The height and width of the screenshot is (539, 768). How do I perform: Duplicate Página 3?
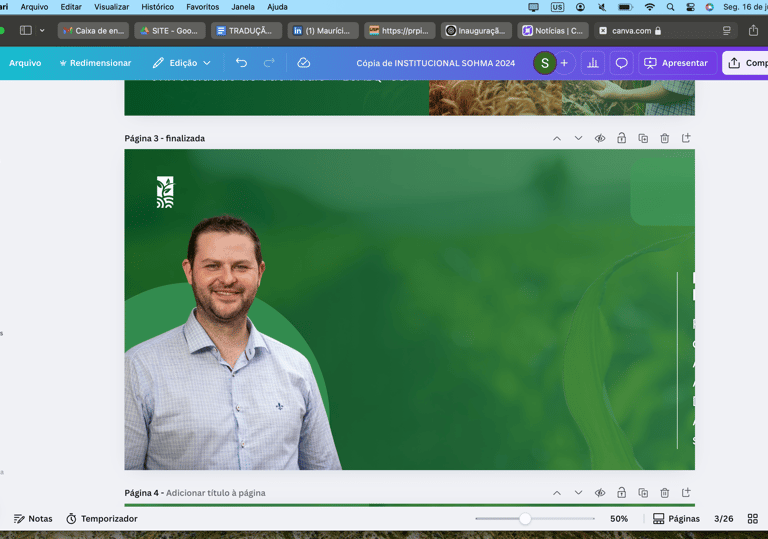[x=643, y=138]
